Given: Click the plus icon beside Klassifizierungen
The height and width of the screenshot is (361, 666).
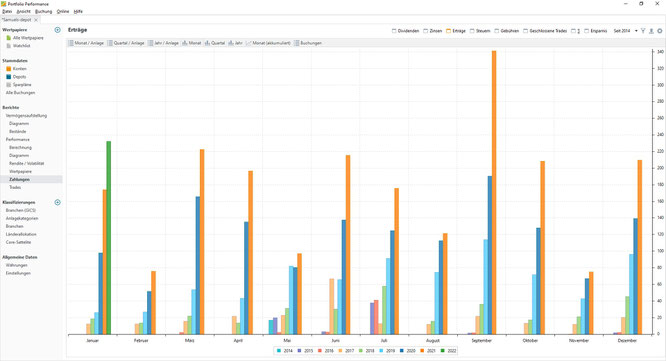Looking at the screenshot, I should 57,202.
